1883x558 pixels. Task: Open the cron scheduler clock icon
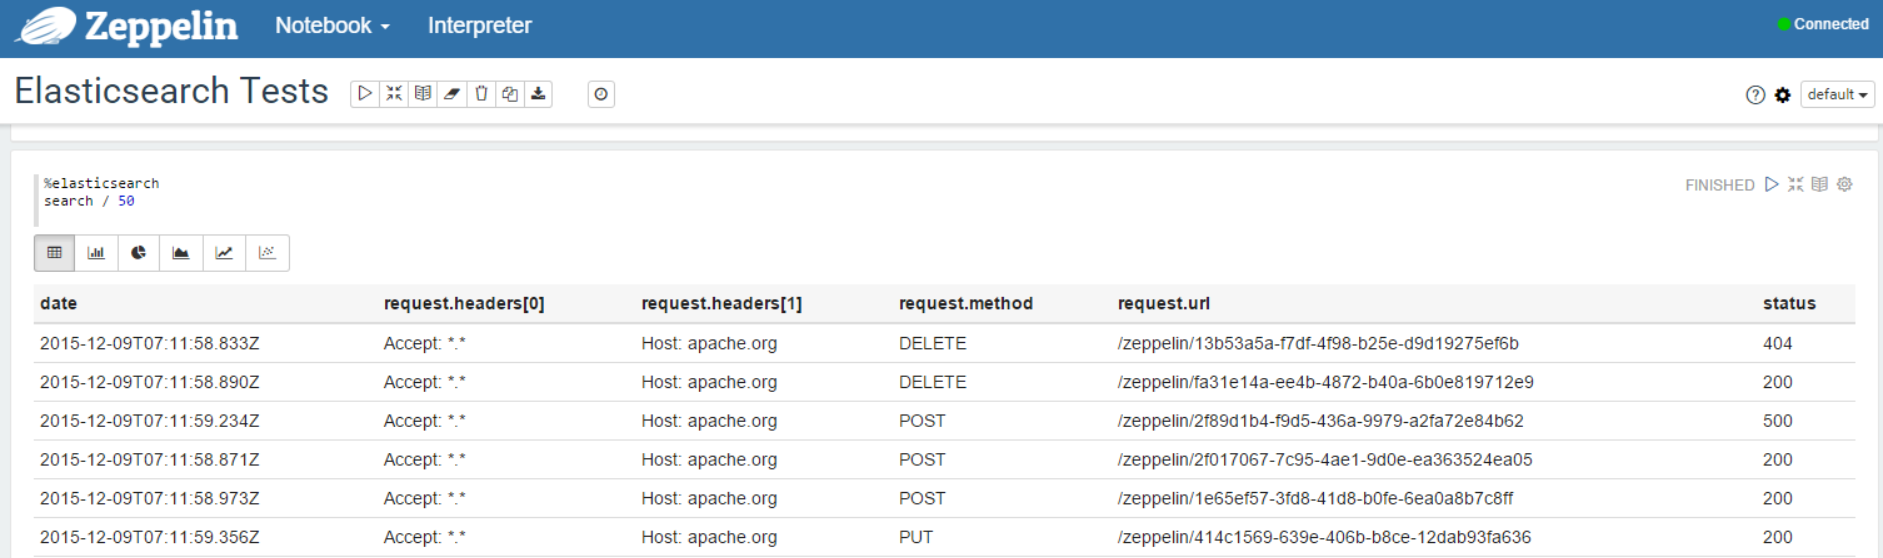coord(601,94)
